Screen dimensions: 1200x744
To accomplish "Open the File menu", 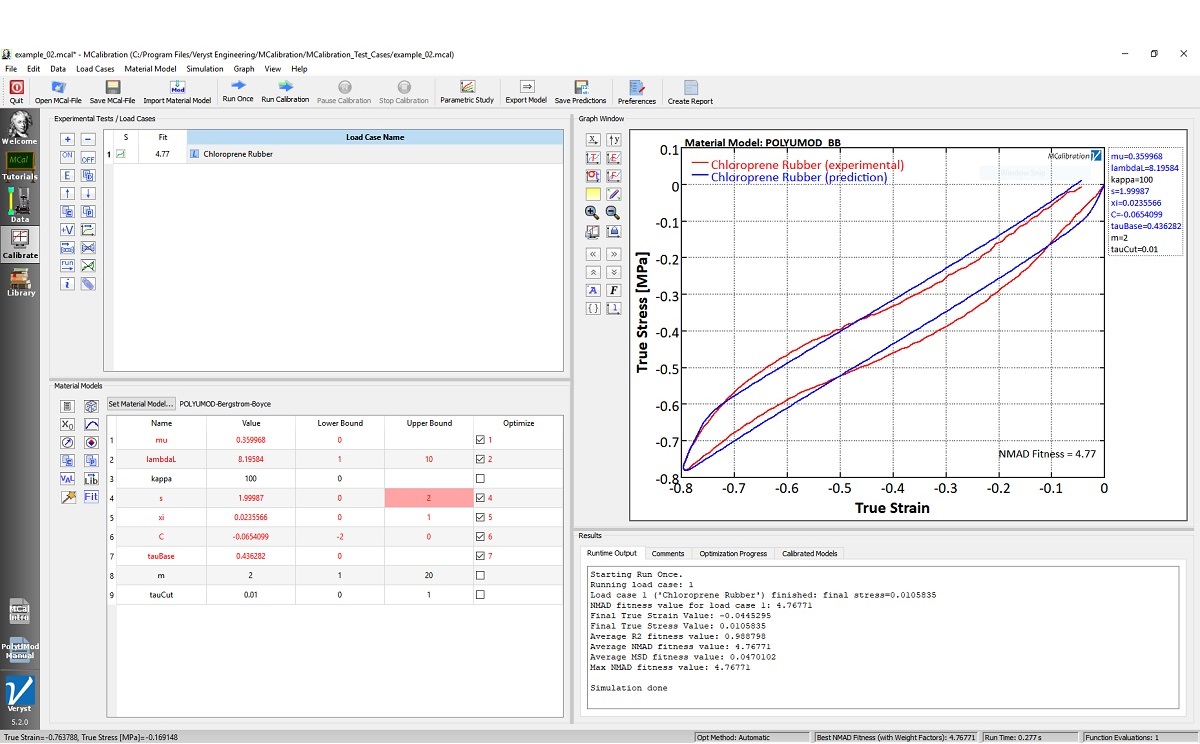I will [x=11, y=69].
